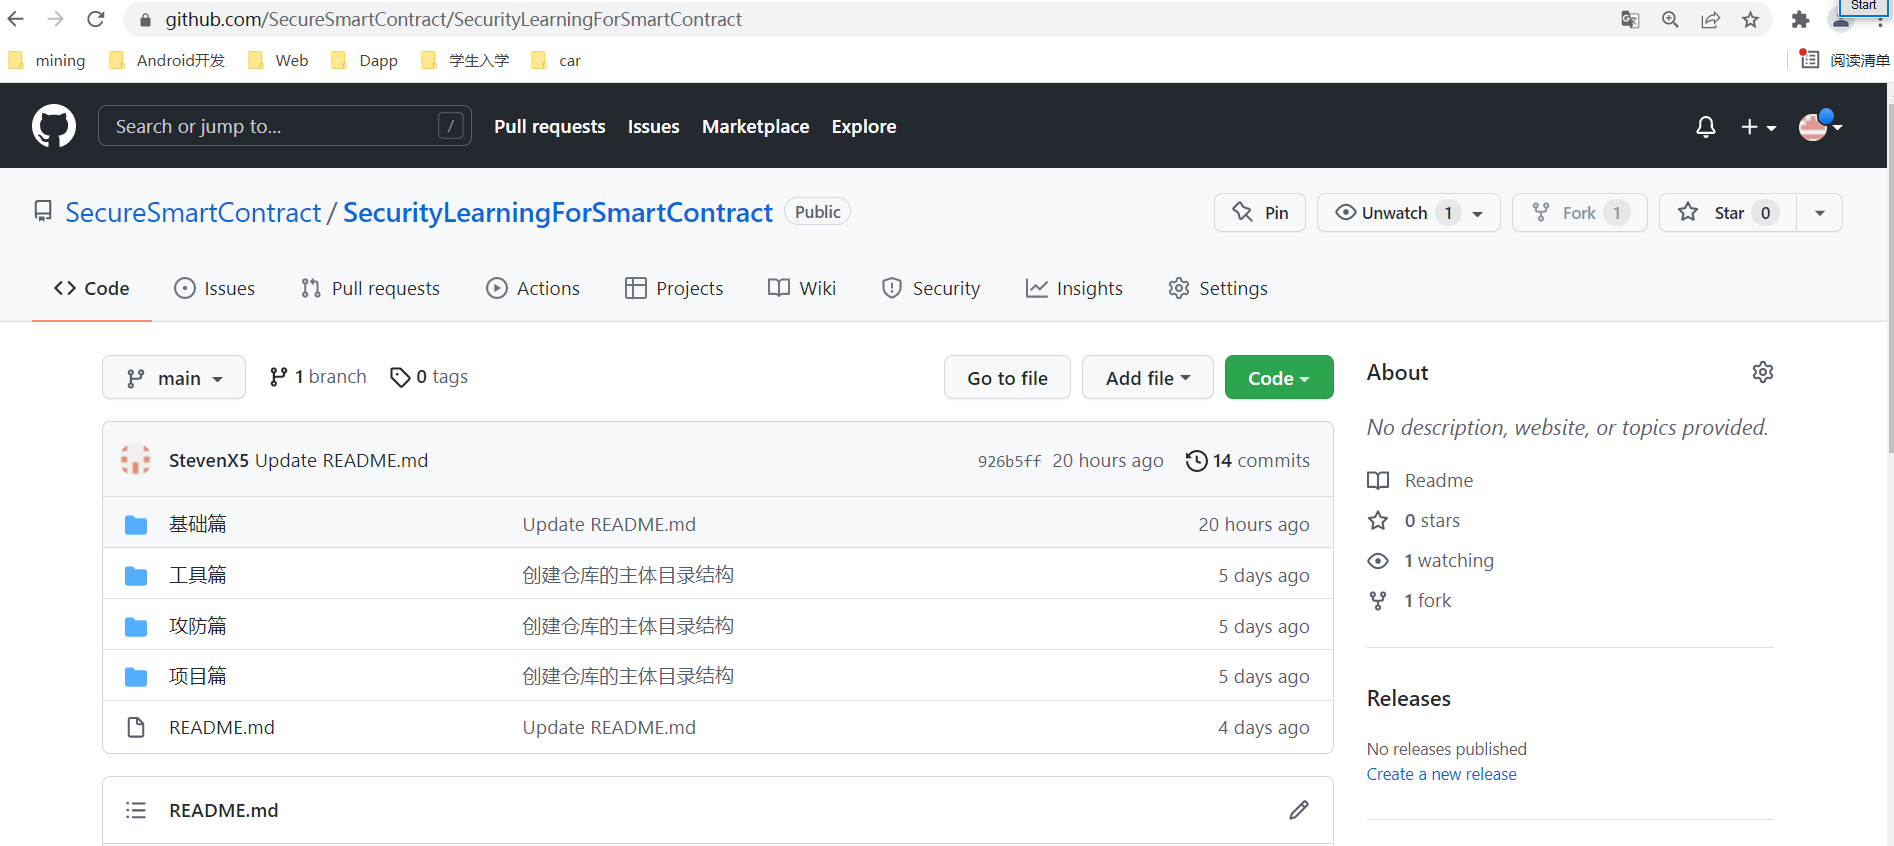Screen dimensions: 1894x846
Task: Open the notifications bell
Action: 1706,127
